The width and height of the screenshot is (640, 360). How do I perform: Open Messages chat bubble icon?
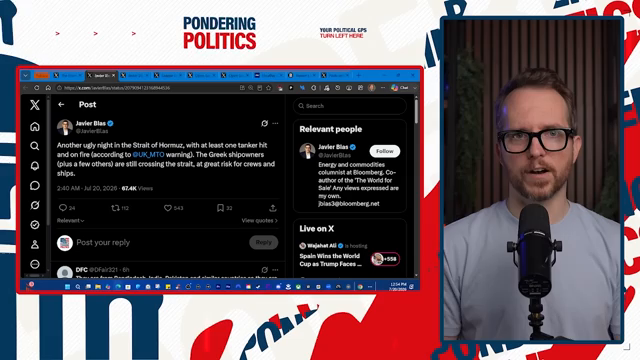click(35, 185)
